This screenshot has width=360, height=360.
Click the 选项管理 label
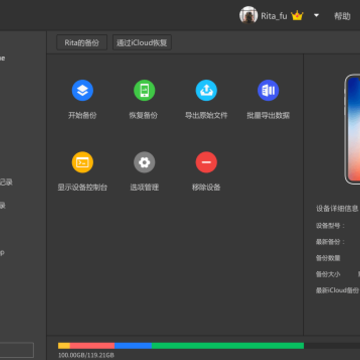(x=144, y=187)
